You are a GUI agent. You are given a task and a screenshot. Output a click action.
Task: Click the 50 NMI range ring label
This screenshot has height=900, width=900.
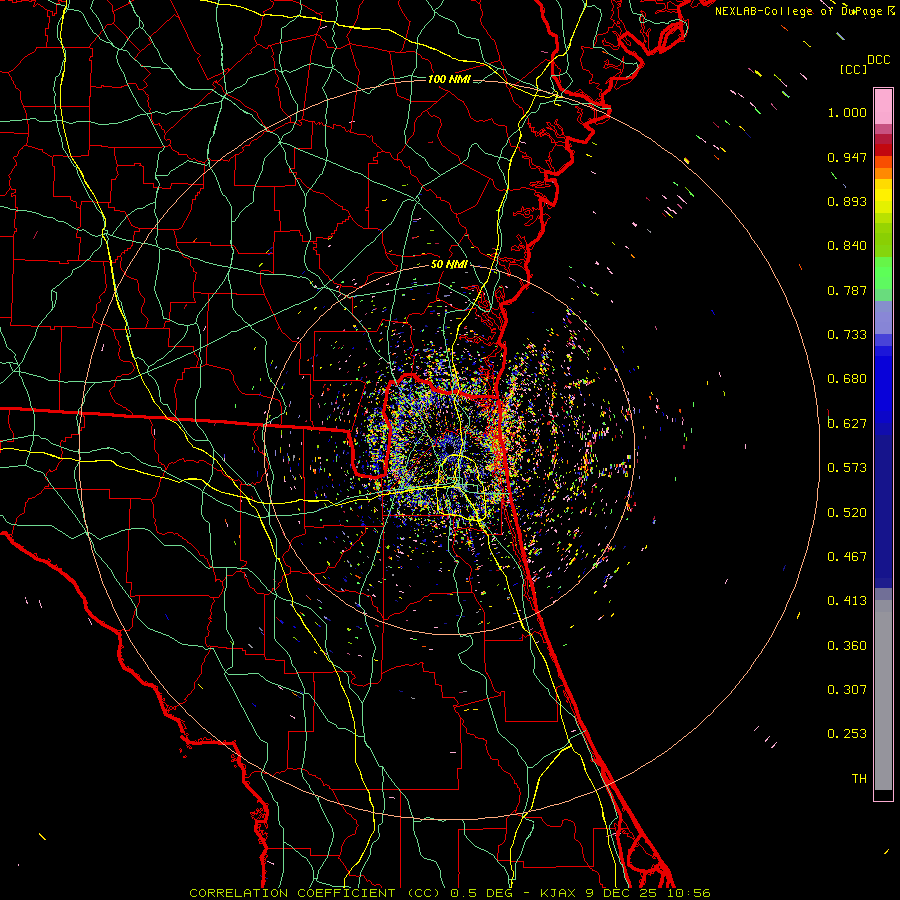point(449,265)
